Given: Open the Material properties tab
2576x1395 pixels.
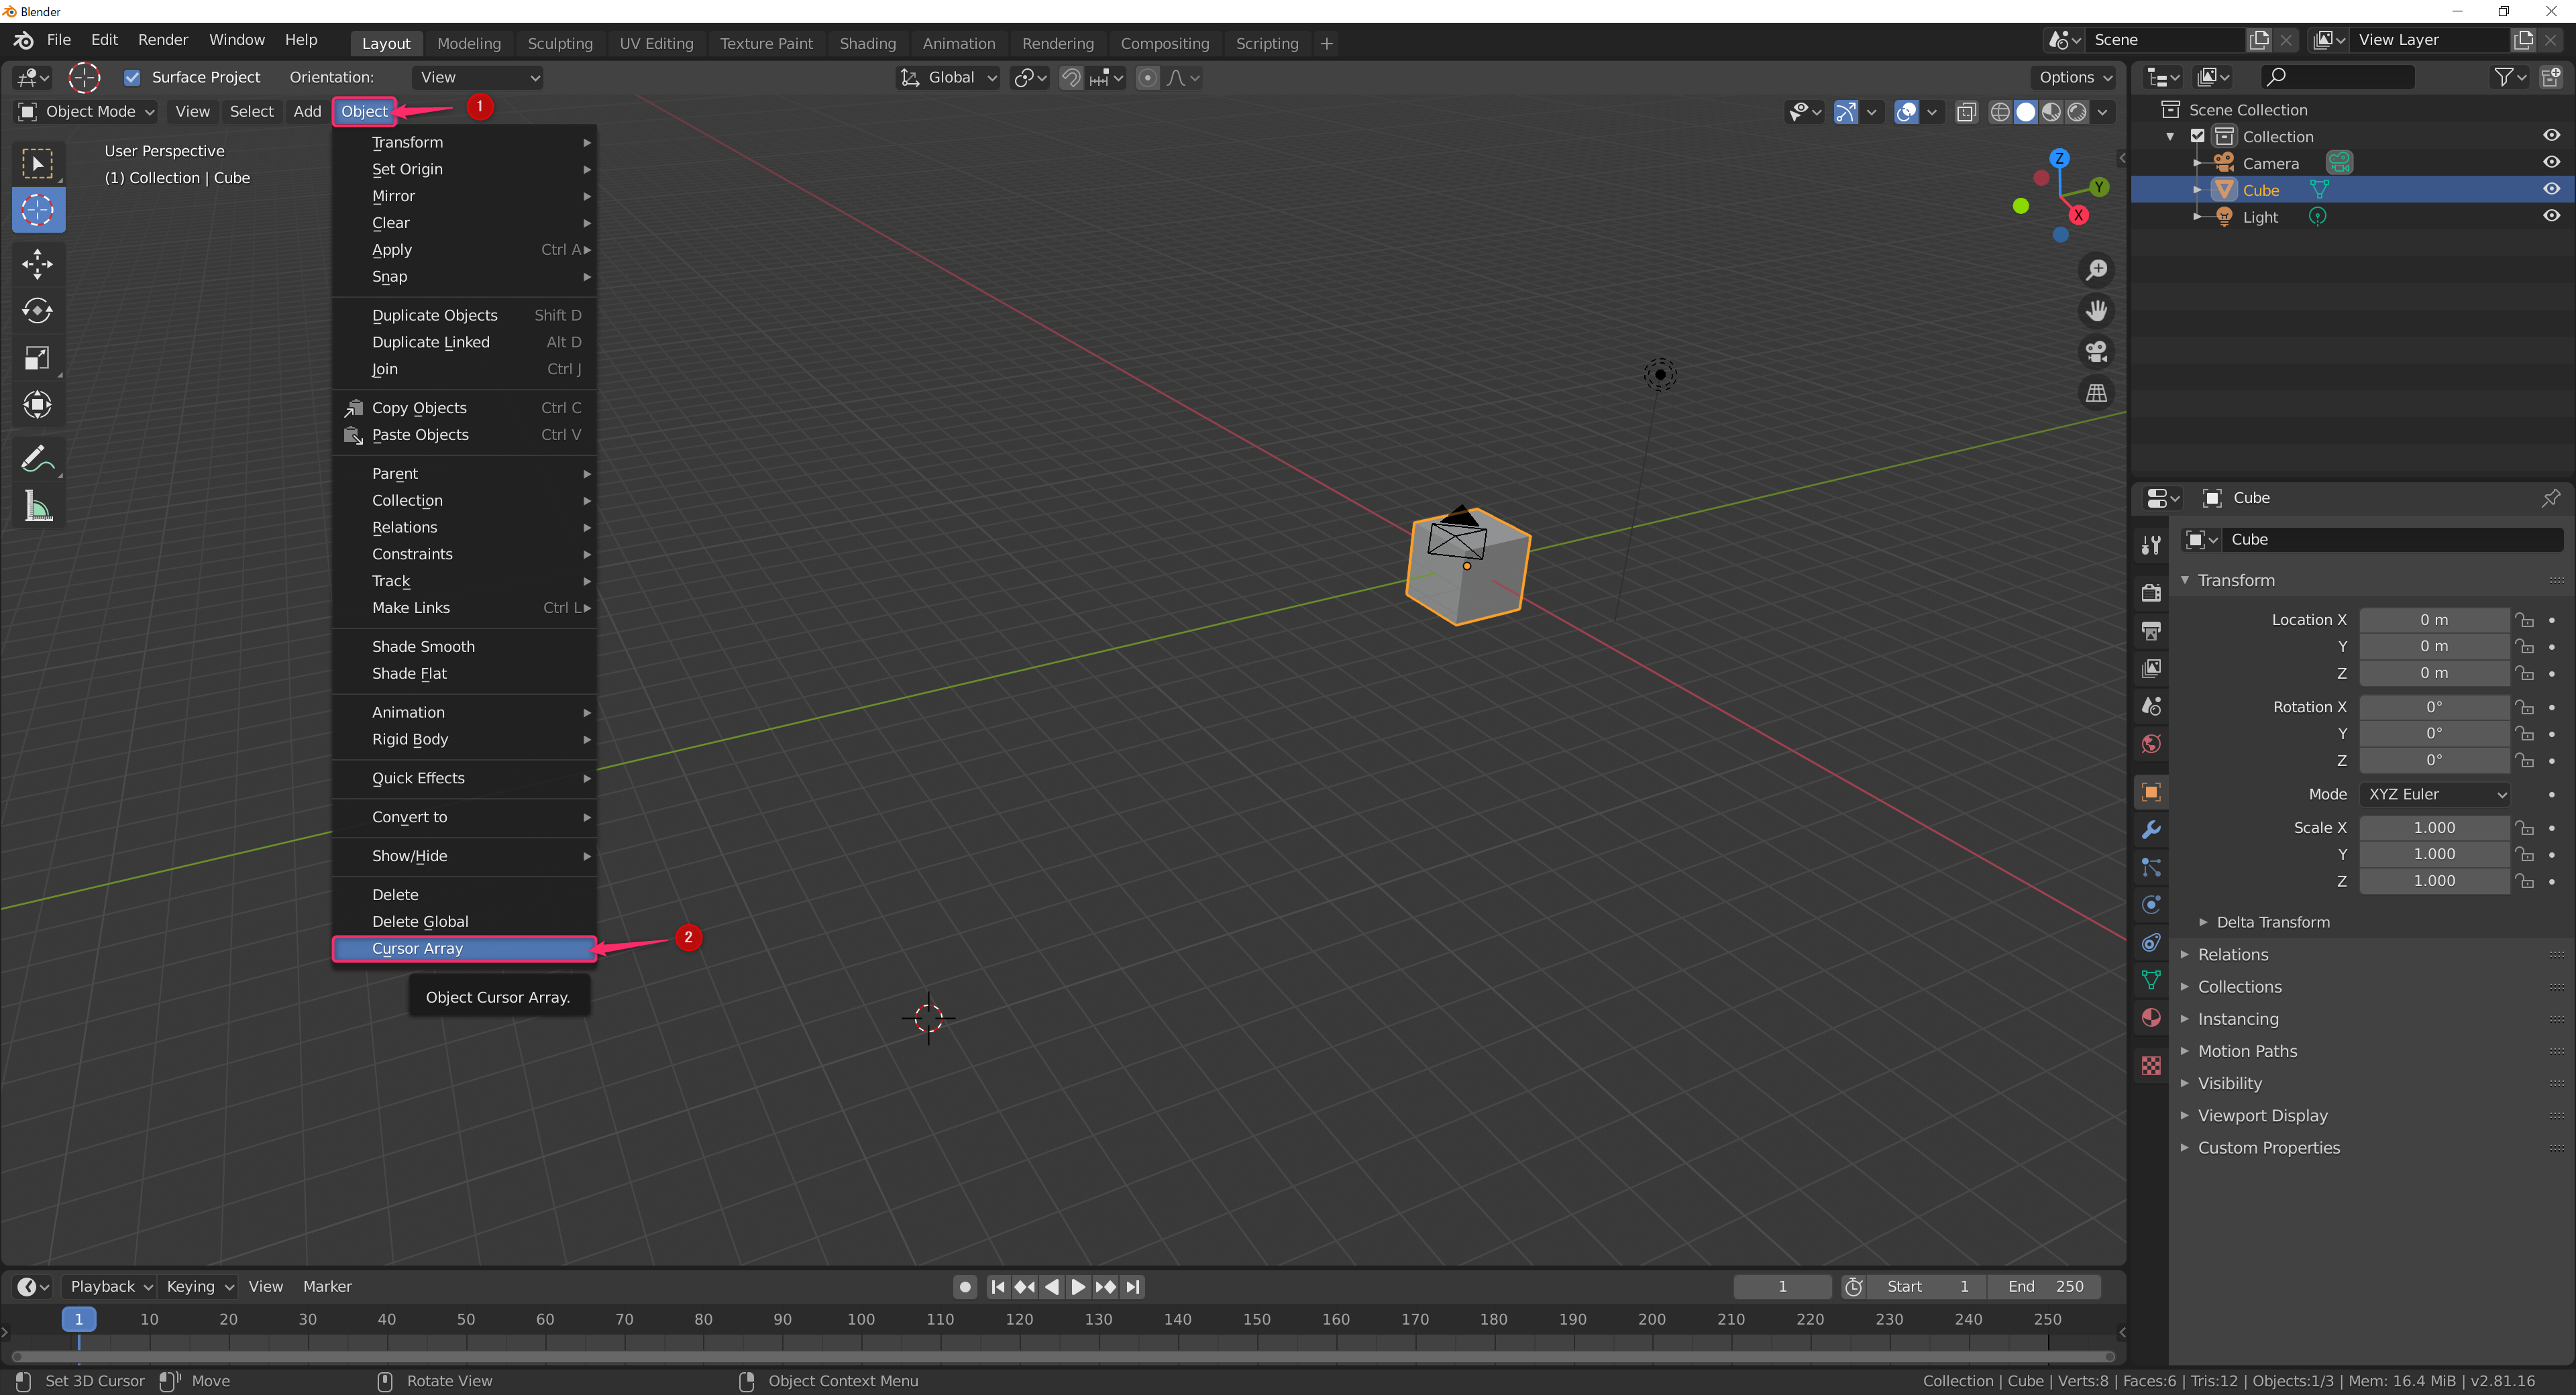Looking at the screenshot, I should pos(2151,1017).
